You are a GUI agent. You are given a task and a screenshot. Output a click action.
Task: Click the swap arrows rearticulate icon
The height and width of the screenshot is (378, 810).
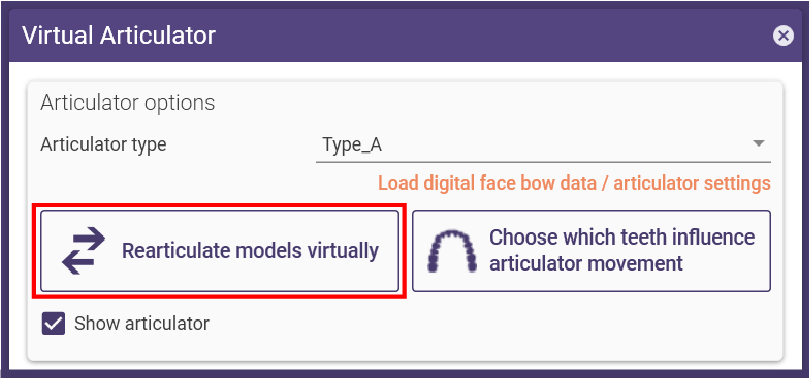(83, 250)
